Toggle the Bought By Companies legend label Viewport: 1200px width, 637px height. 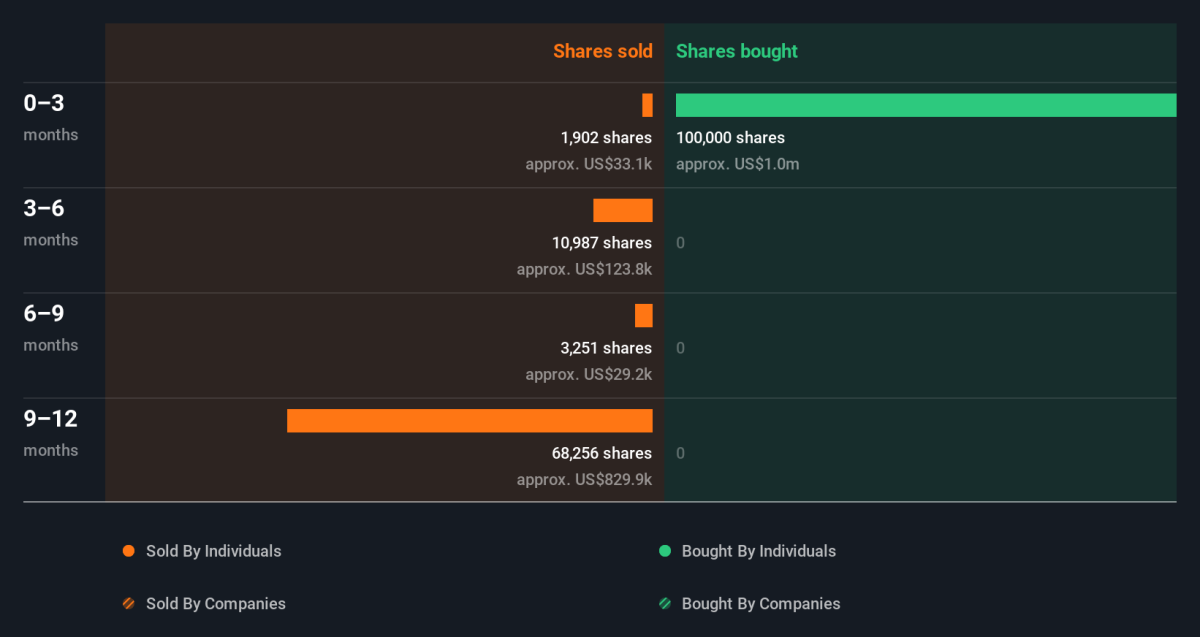tap(760, 604)
